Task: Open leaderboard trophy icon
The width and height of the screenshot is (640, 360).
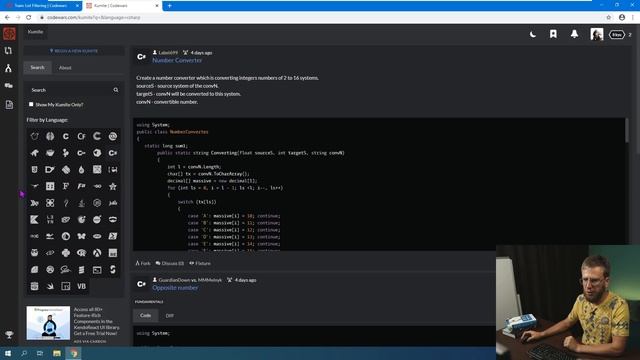Action: (9, 335)
